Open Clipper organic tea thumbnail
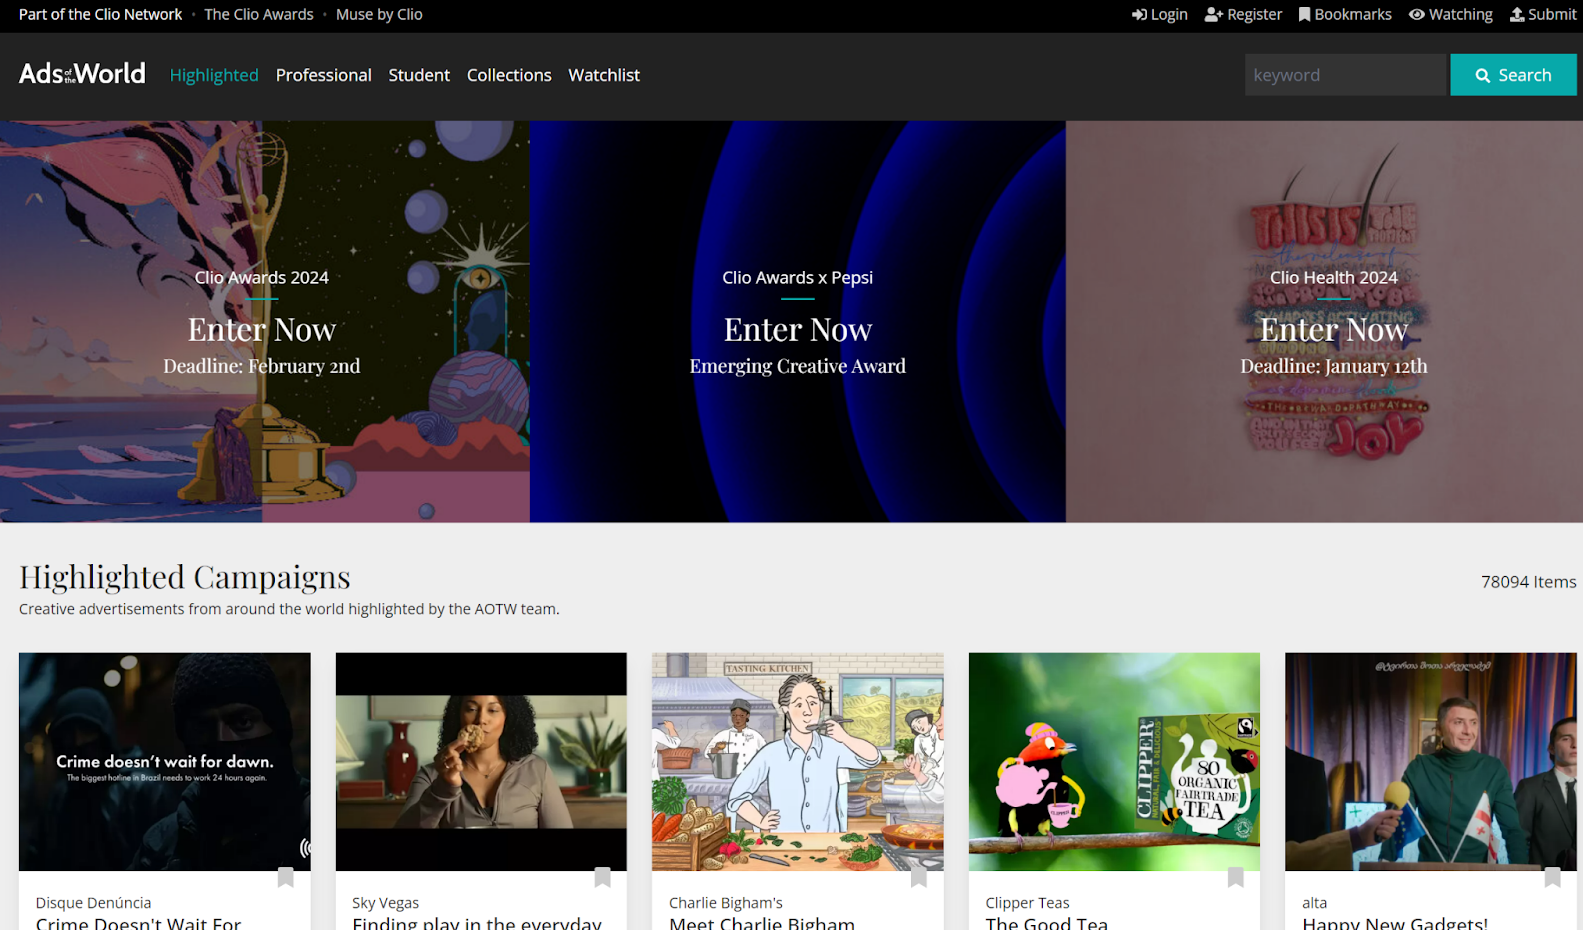Viewport: 1583px width, 930px height. click(x=1114, y=762)
